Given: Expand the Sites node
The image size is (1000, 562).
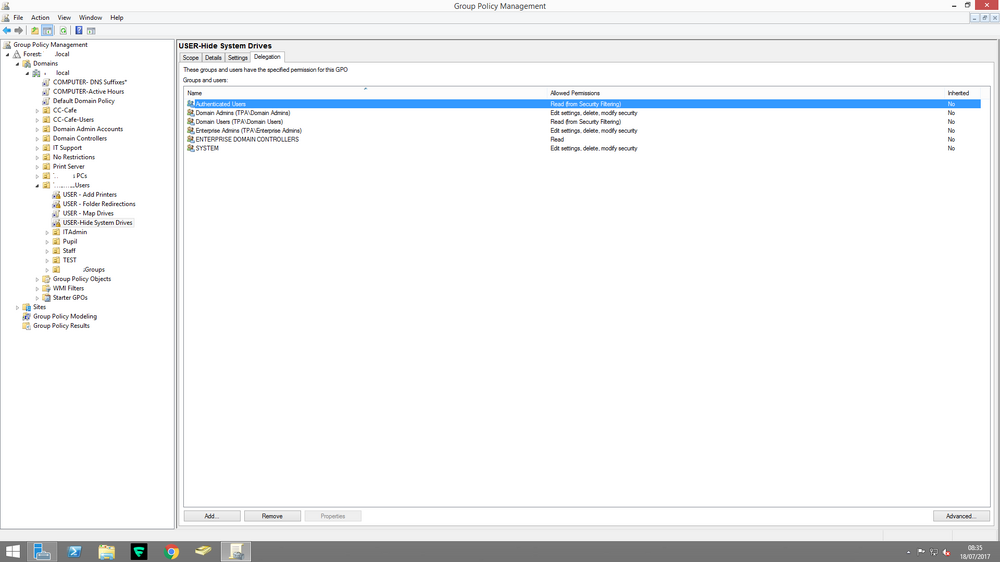Looking at the screenshot, I should pyautogui.click(x=17, y=307).
